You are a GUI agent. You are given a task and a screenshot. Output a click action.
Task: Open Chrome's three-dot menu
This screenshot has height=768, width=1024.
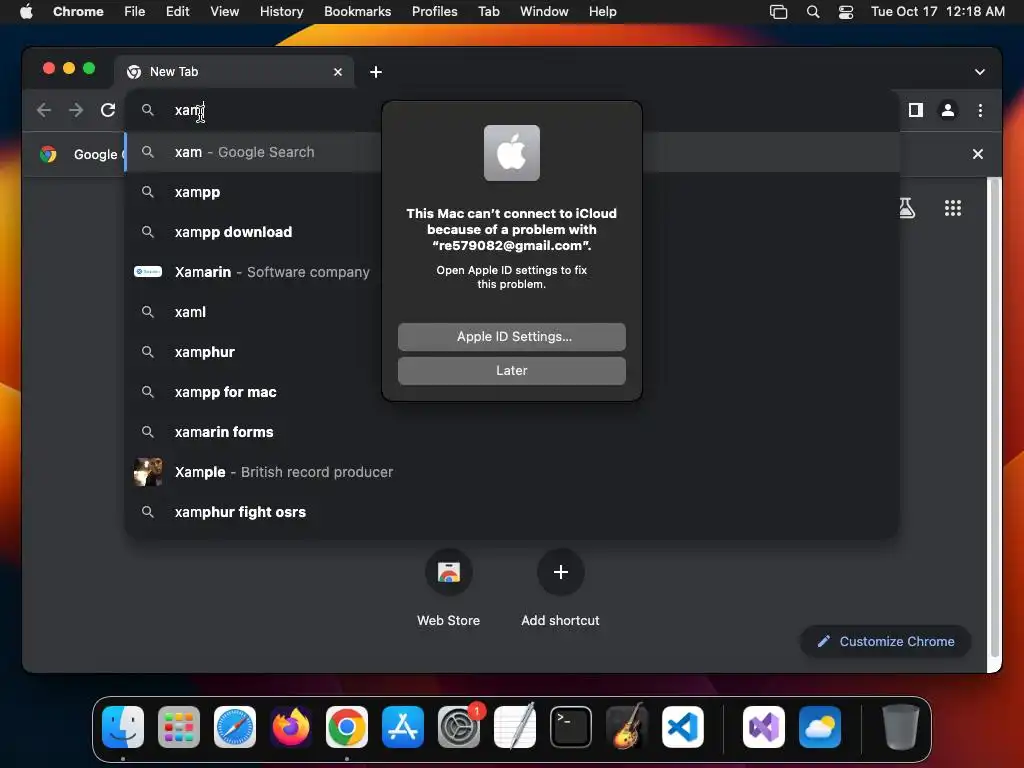point(980,110)
